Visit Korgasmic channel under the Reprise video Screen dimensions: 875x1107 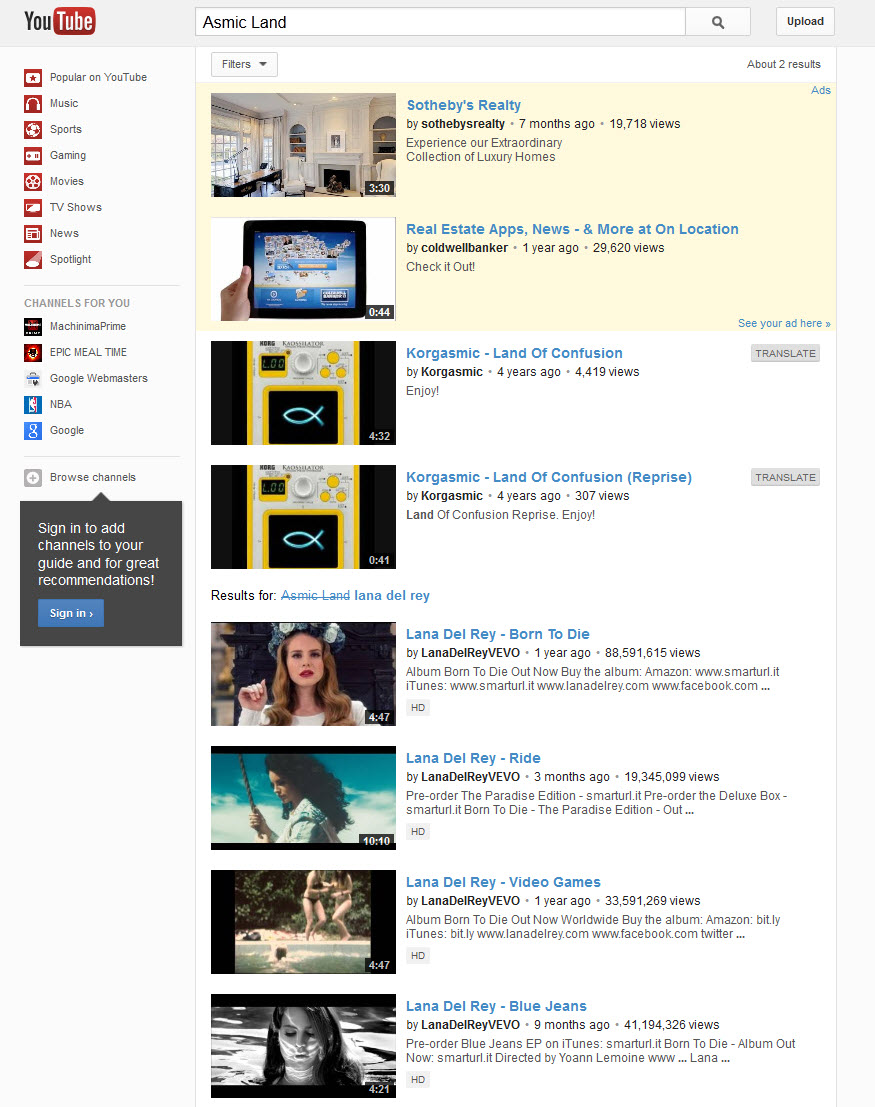[x=452, y=496]
